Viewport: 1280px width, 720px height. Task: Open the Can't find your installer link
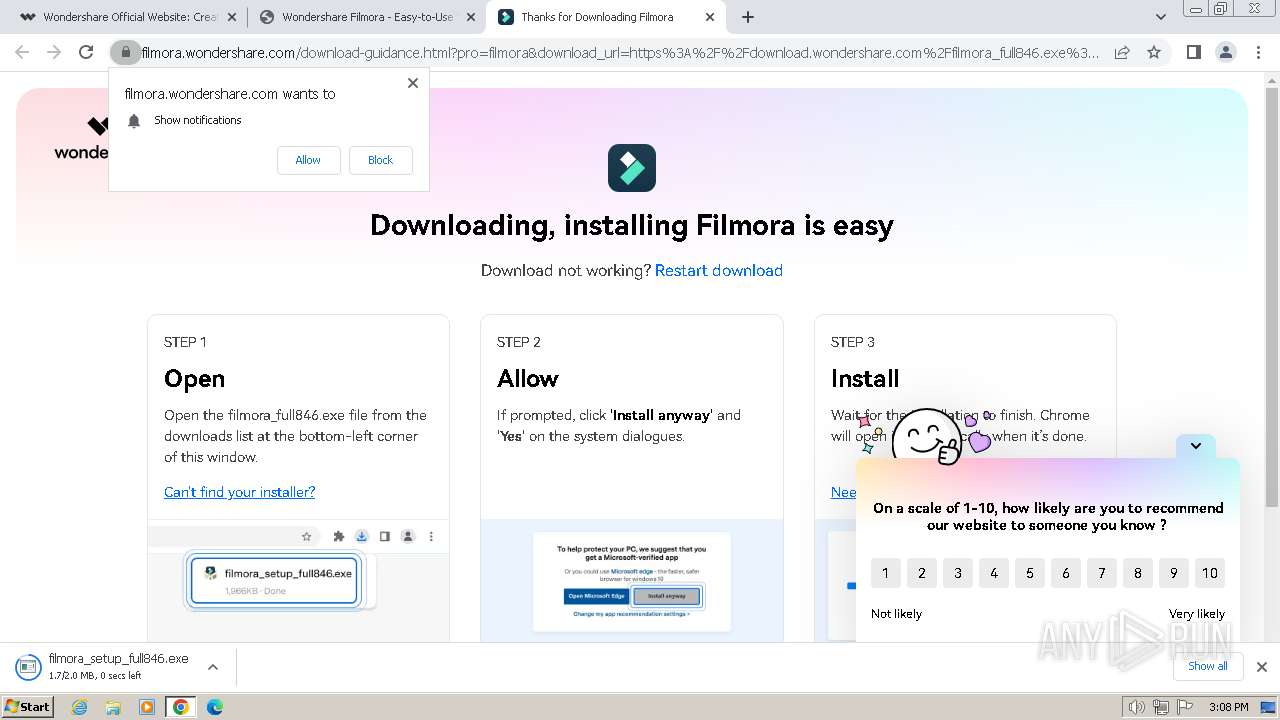(239, 492)
